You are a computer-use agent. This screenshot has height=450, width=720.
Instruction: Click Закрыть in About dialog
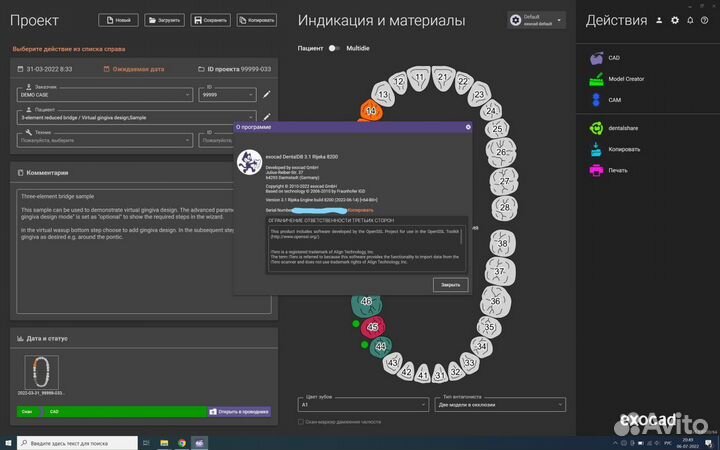(450, 285)
